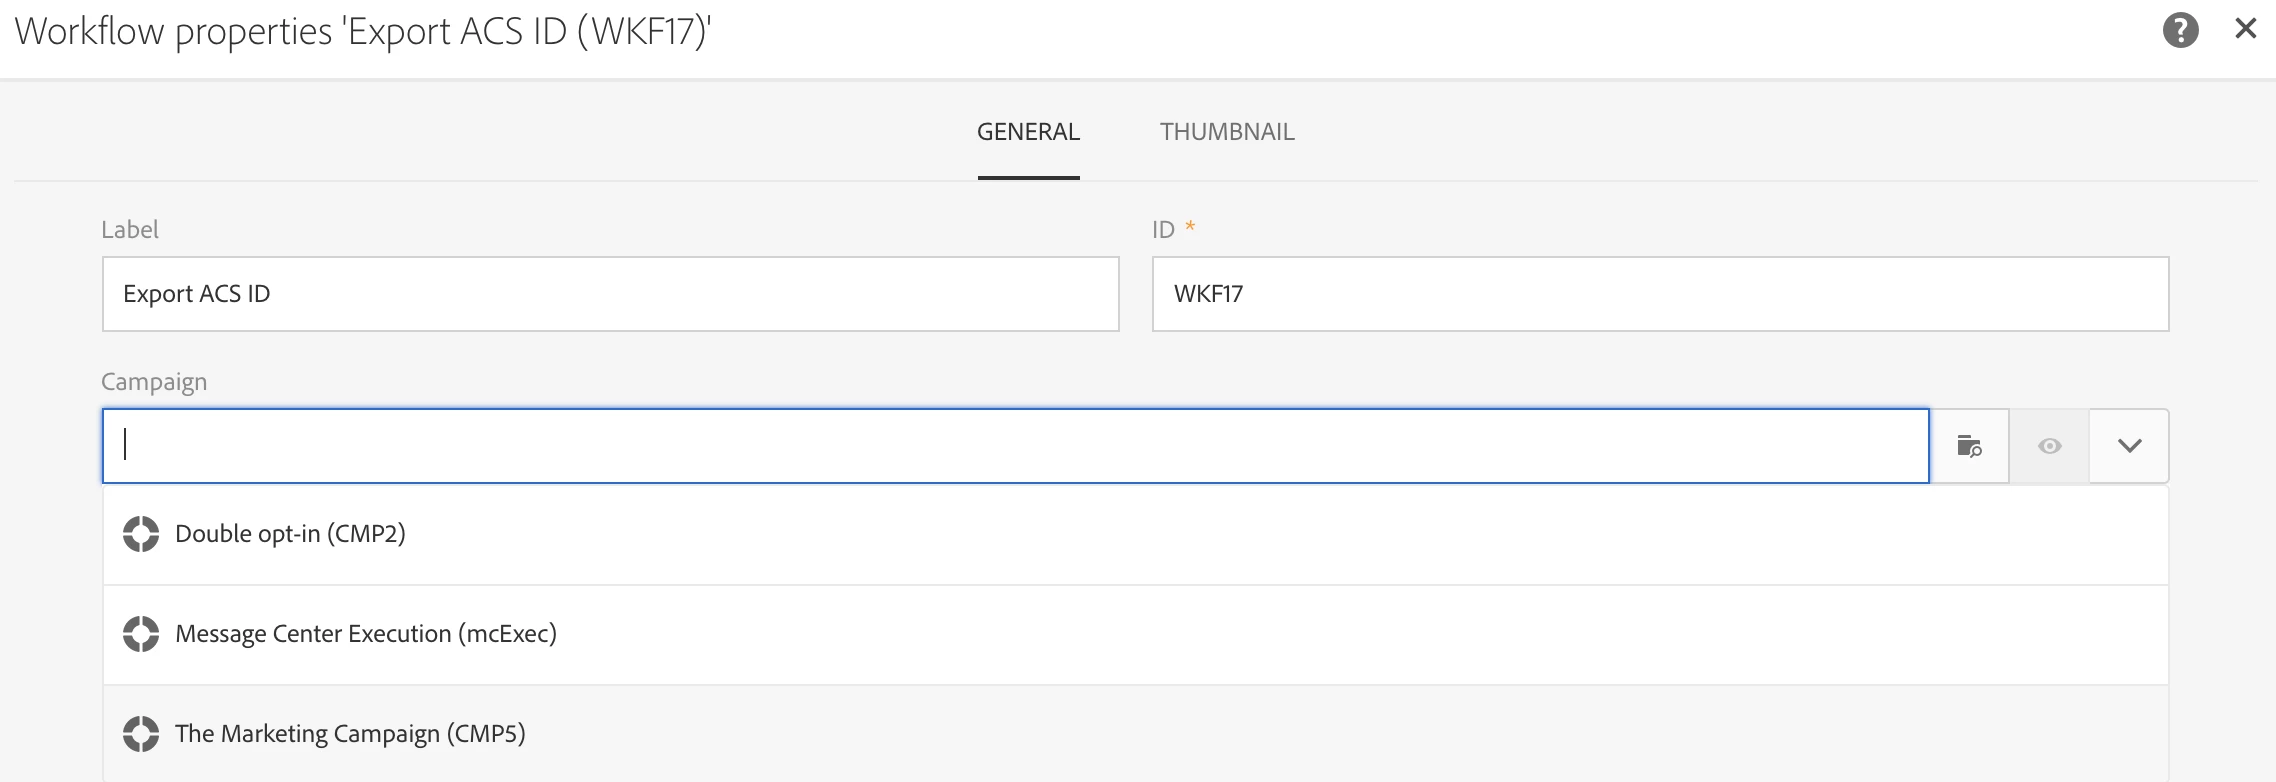Click campaign icon beside The Marketing Campaign

click(x=141, y=734)
